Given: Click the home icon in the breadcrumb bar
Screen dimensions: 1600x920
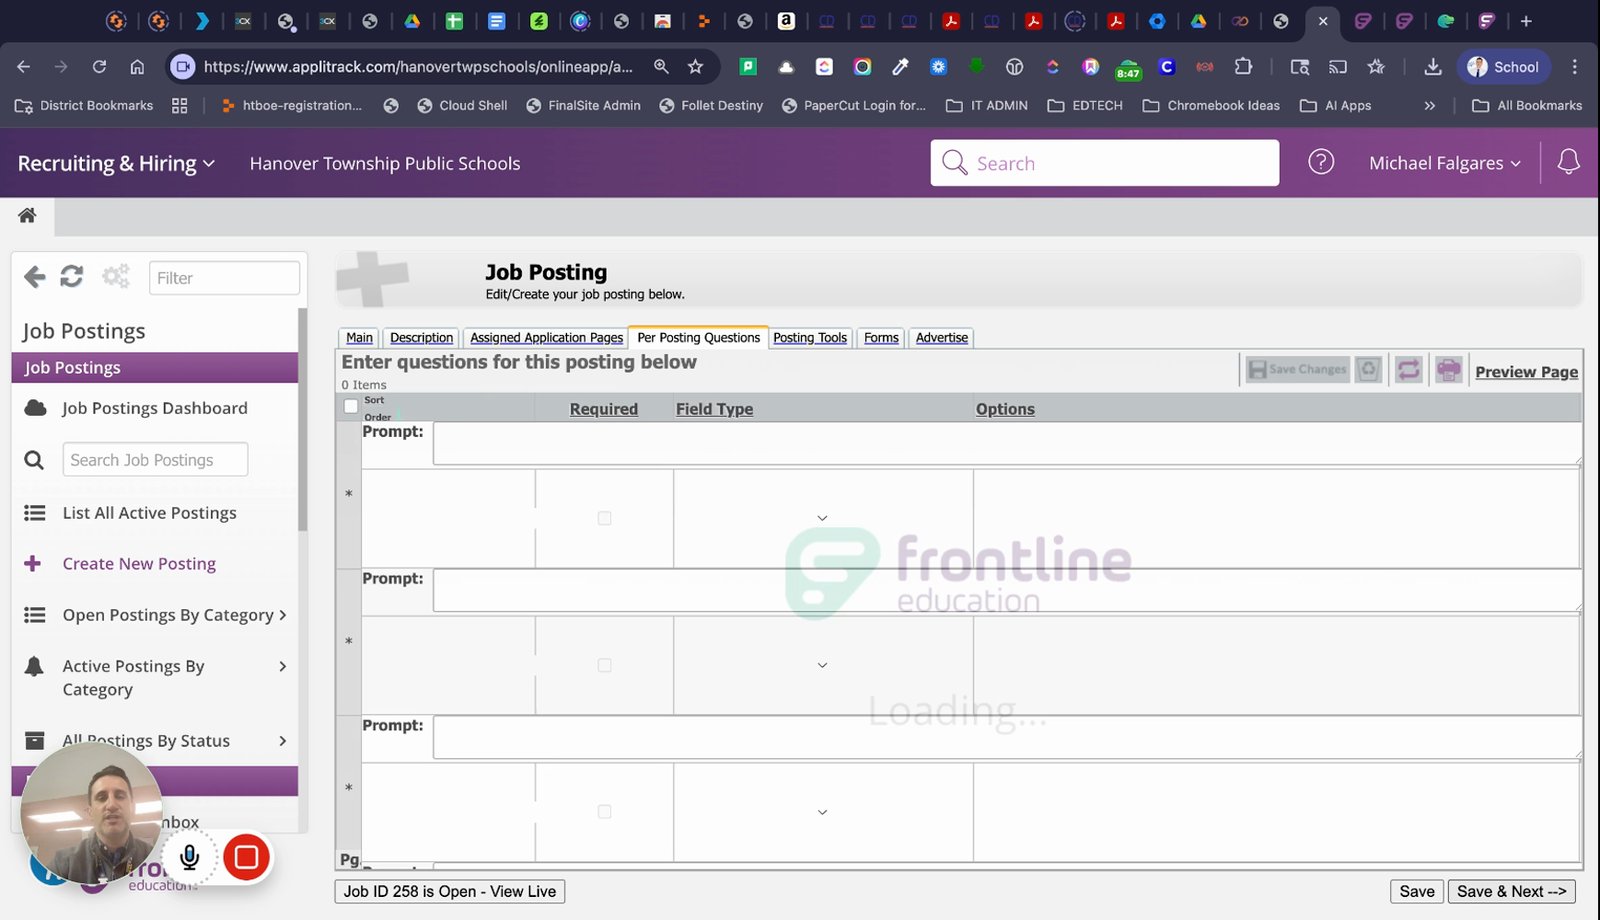Looking at the screenshot, I should coord(27,215).
